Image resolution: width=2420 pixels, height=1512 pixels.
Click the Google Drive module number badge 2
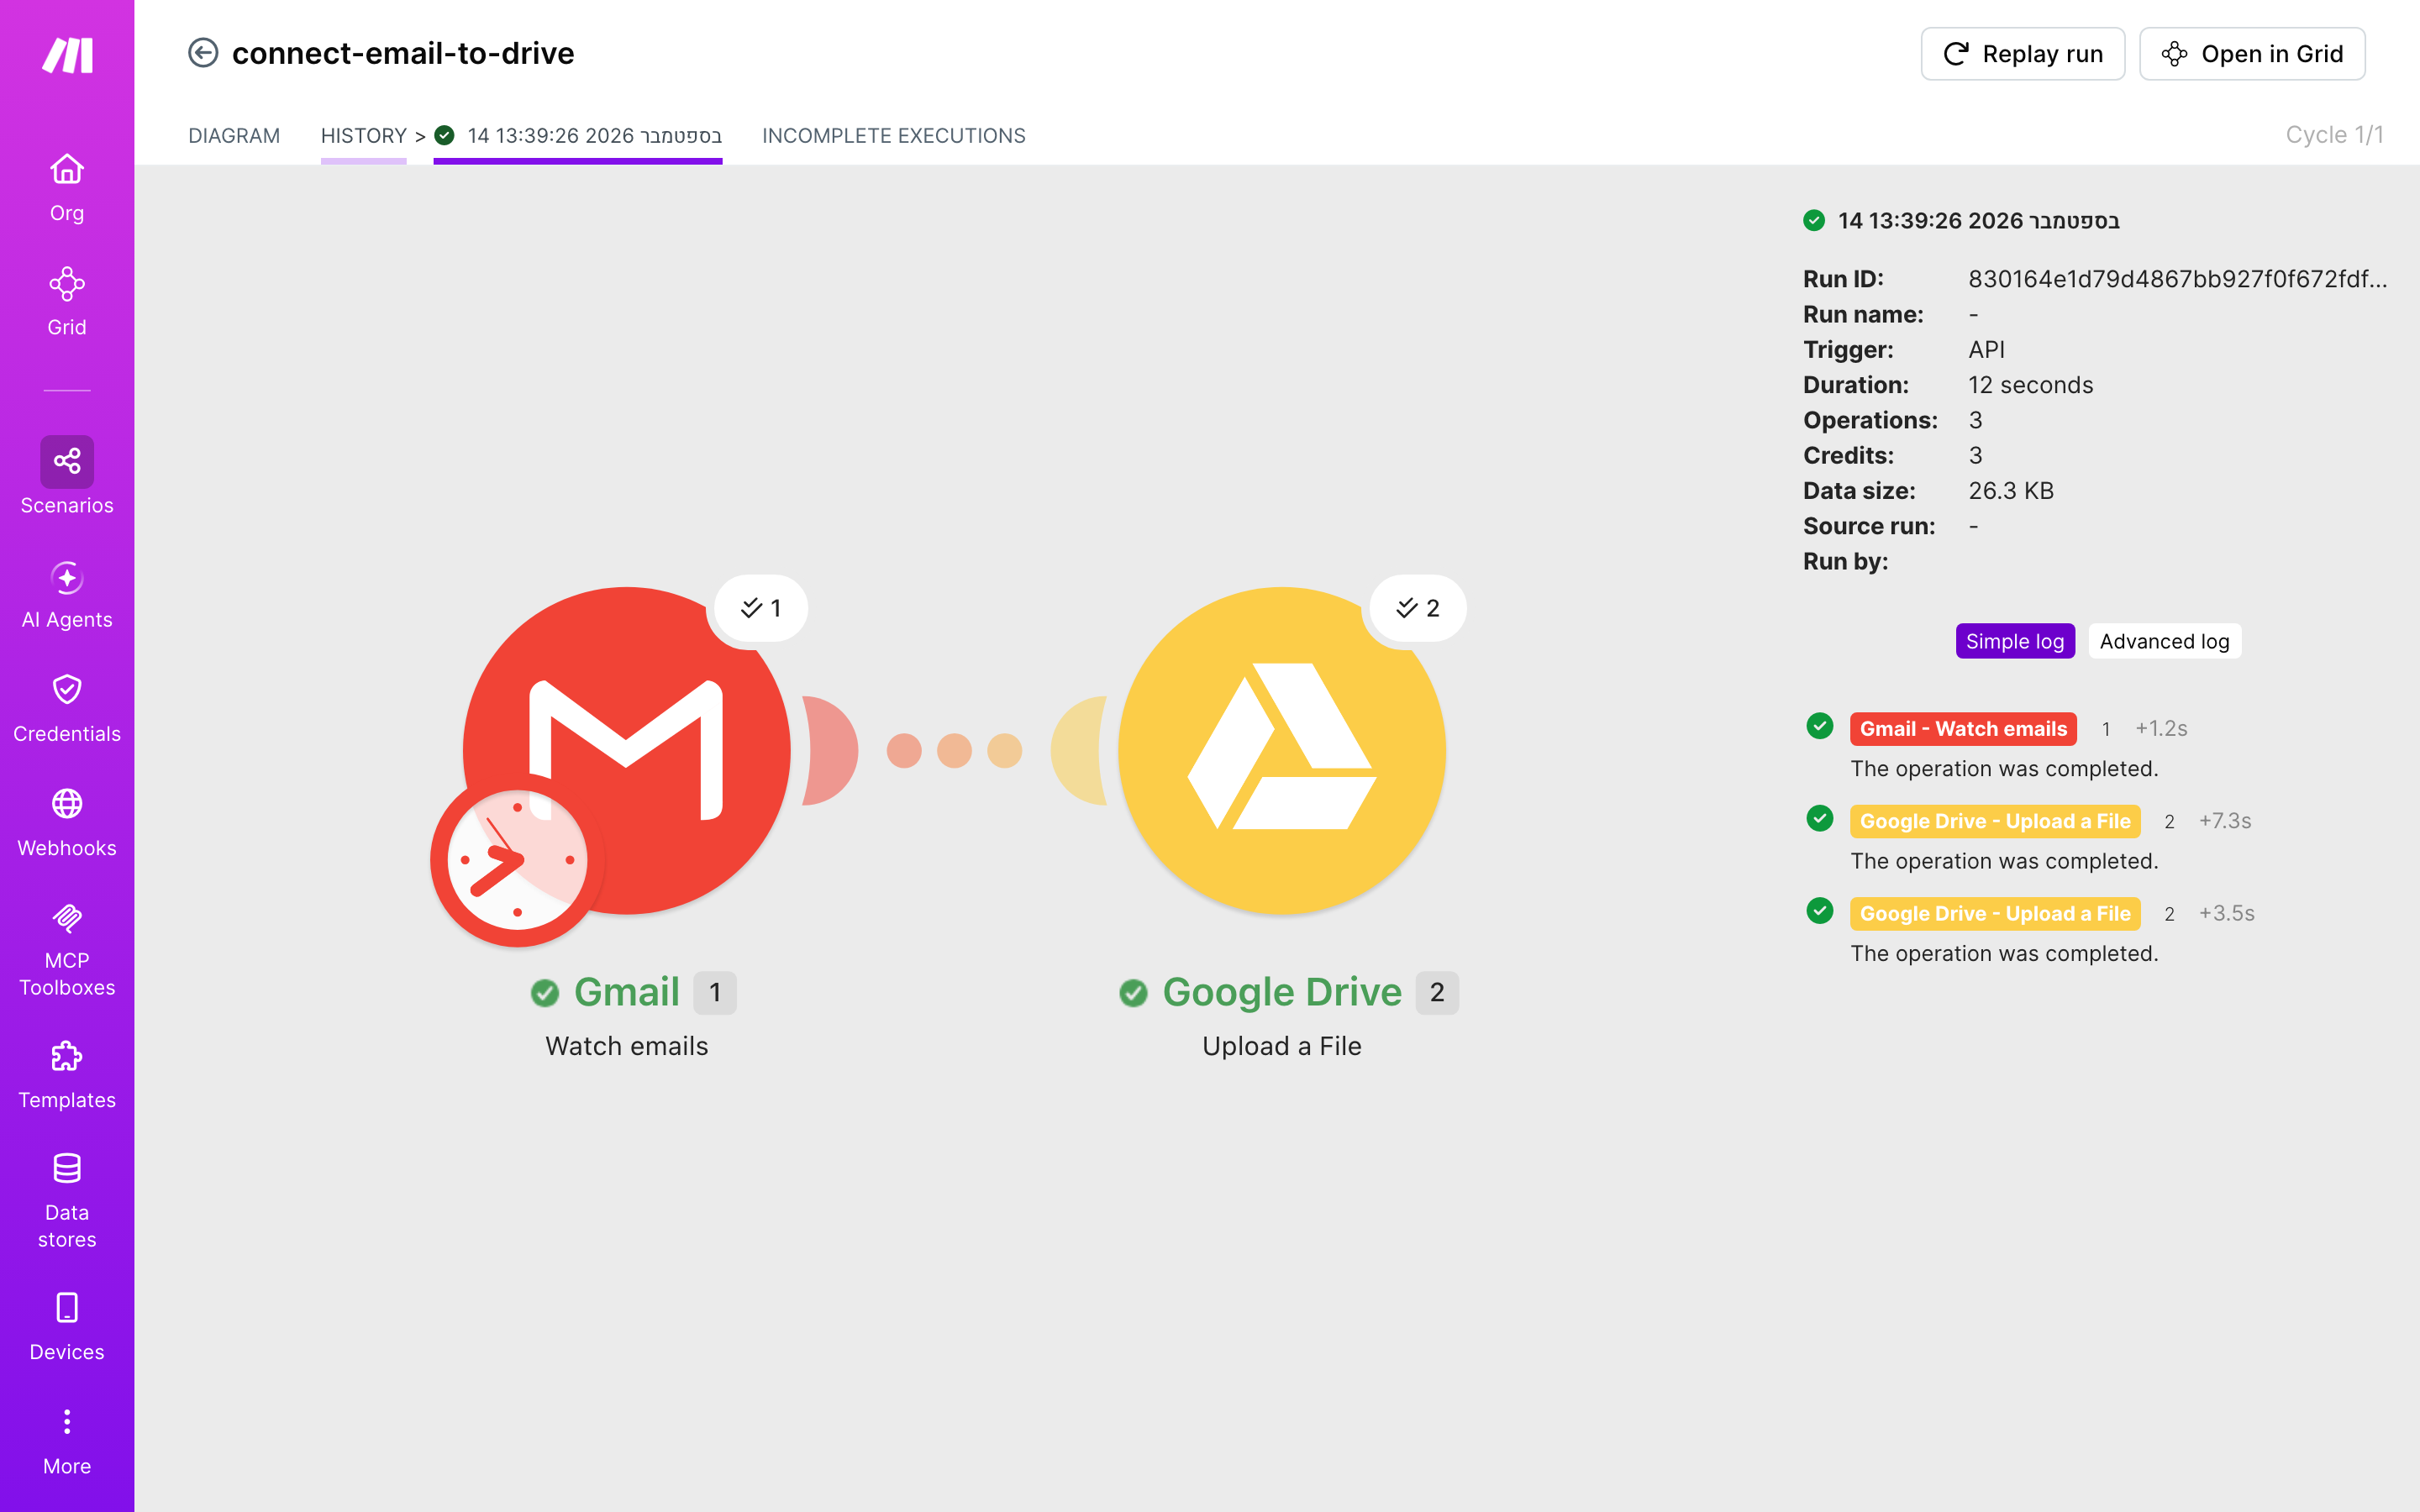coord(1437,993)
